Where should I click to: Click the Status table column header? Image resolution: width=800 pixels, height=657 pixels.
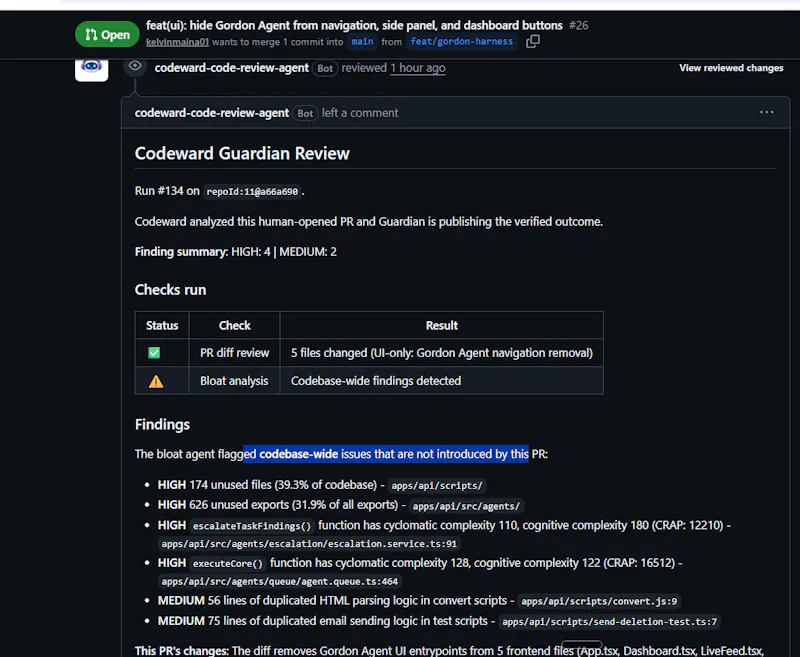point(162,325)
